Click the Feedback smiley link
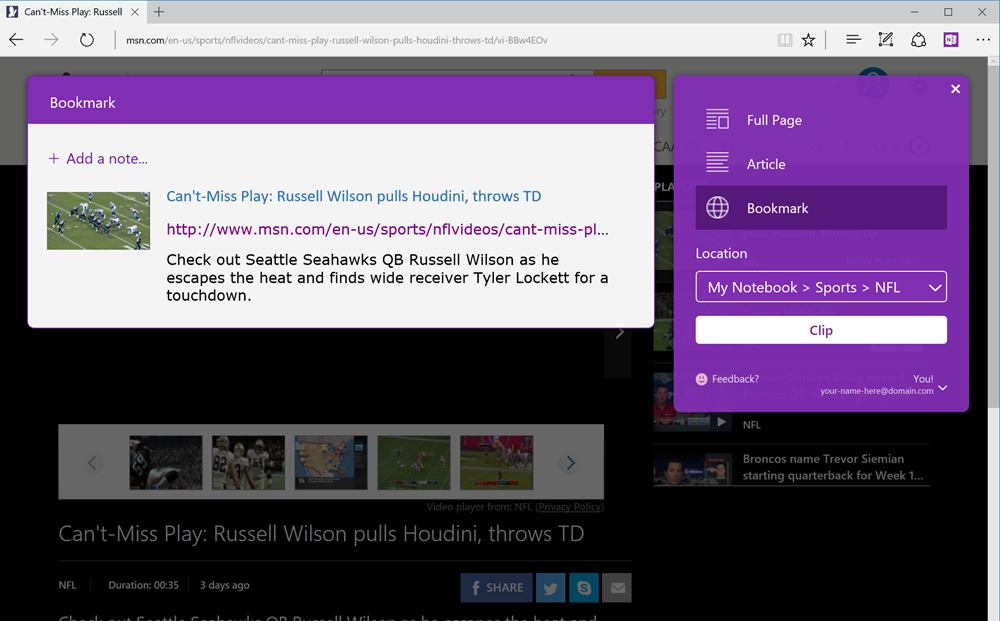This screenshot has height=621, width=1000. pyautogui.click(x=727, y=379)
